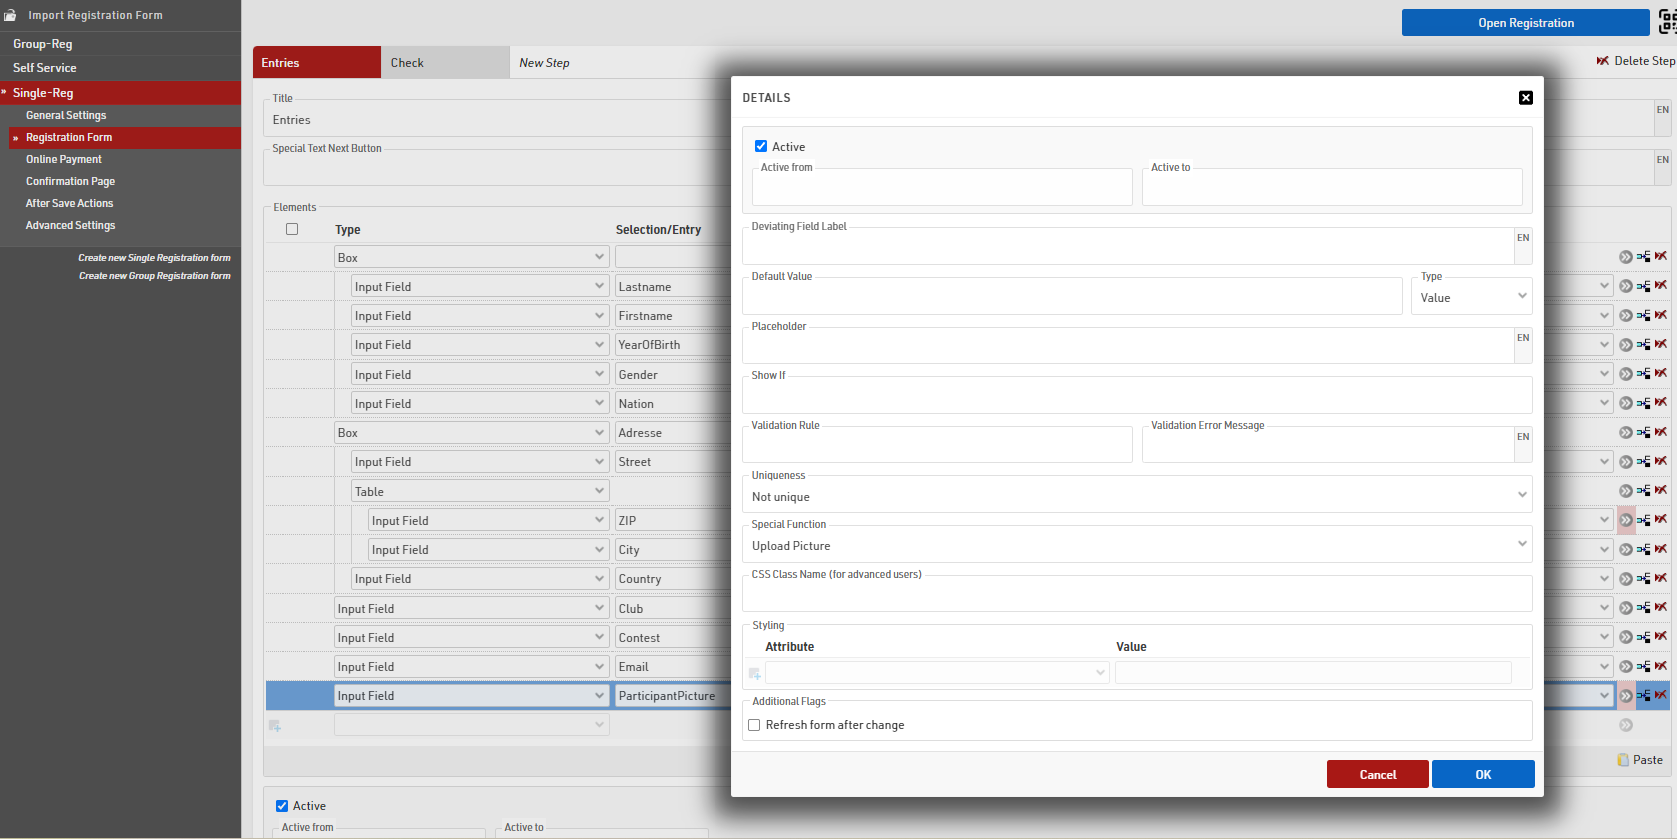
Task: Add a new styling attribute row icon
Action: (x=755, y=674)
